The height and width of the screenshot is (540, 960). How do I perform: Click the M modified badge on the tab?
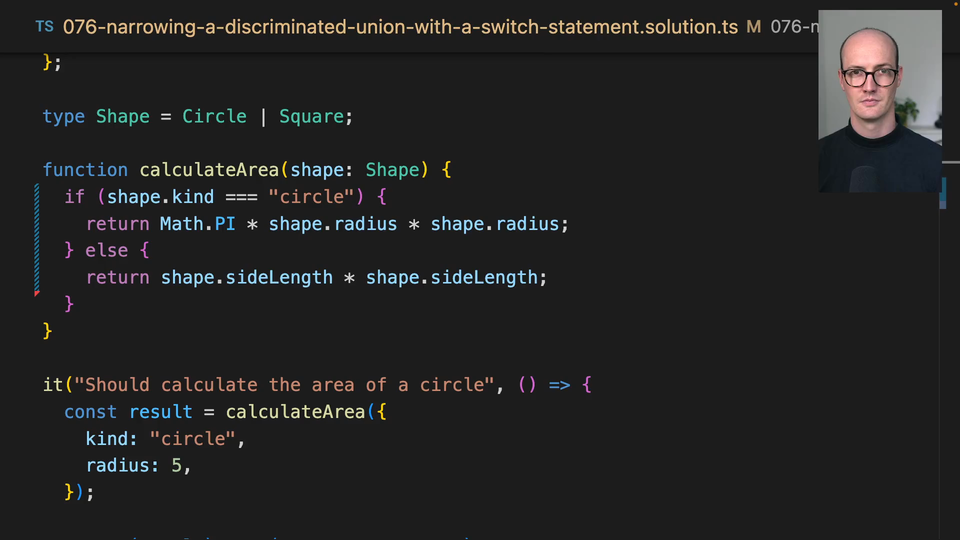[753, 26]
